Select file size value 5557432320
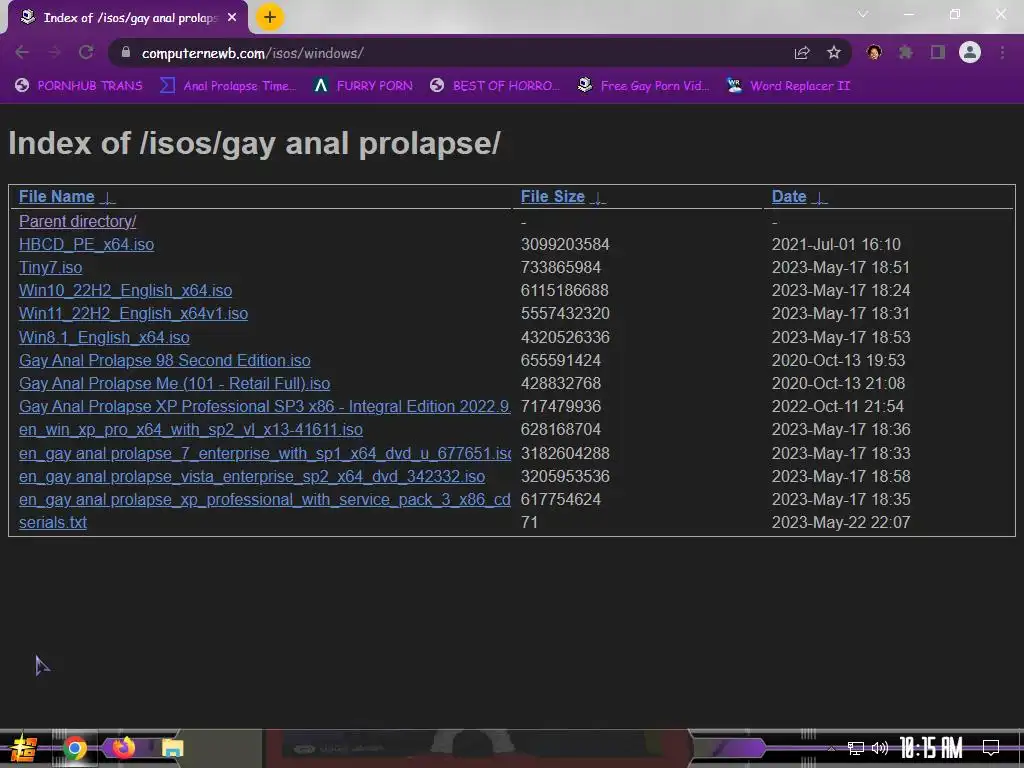The height and width of the screenshot is (768, 1024). (565, 313)
